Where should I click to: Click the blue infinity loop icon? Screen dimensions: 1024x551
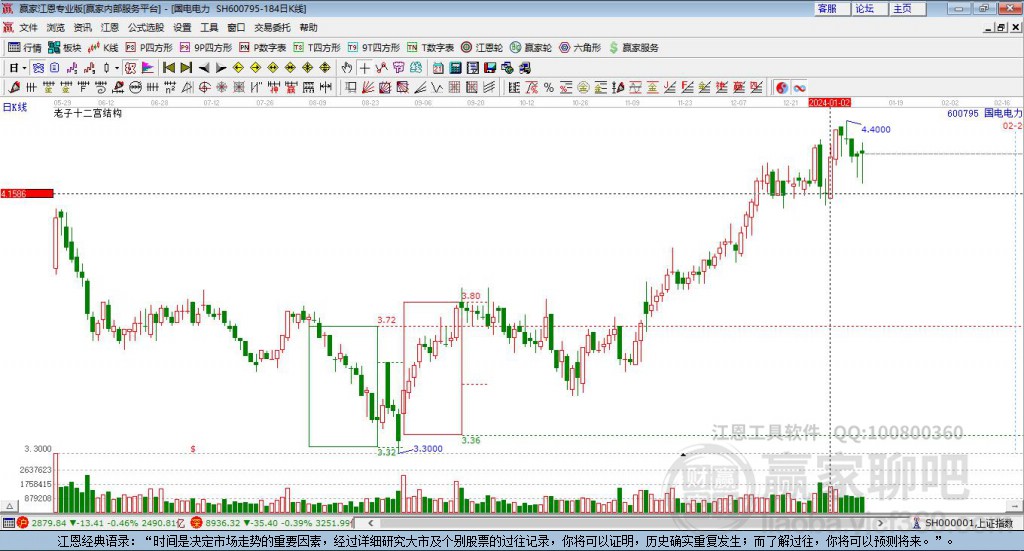[x=799, y=87]
